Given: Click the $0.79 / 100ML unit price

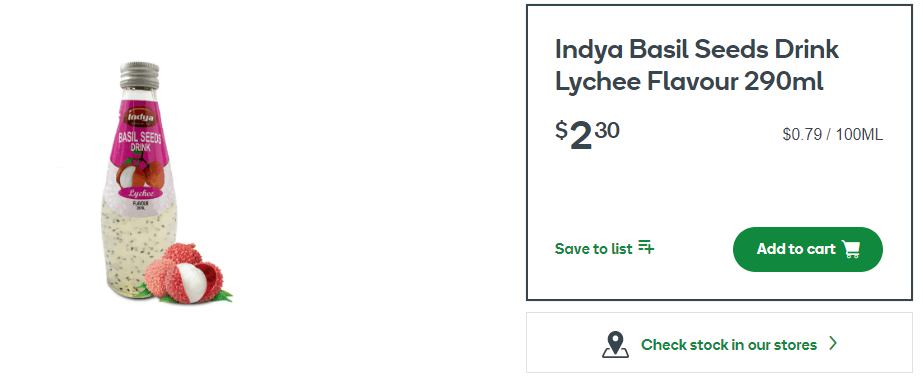Looking at the screenshot, I should pos(832,135).
